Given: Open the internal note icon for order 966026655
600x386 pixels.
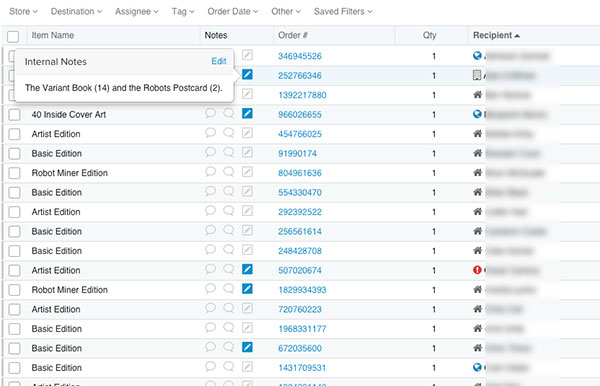Looking at the screenshot, I should tap(247, 114).
